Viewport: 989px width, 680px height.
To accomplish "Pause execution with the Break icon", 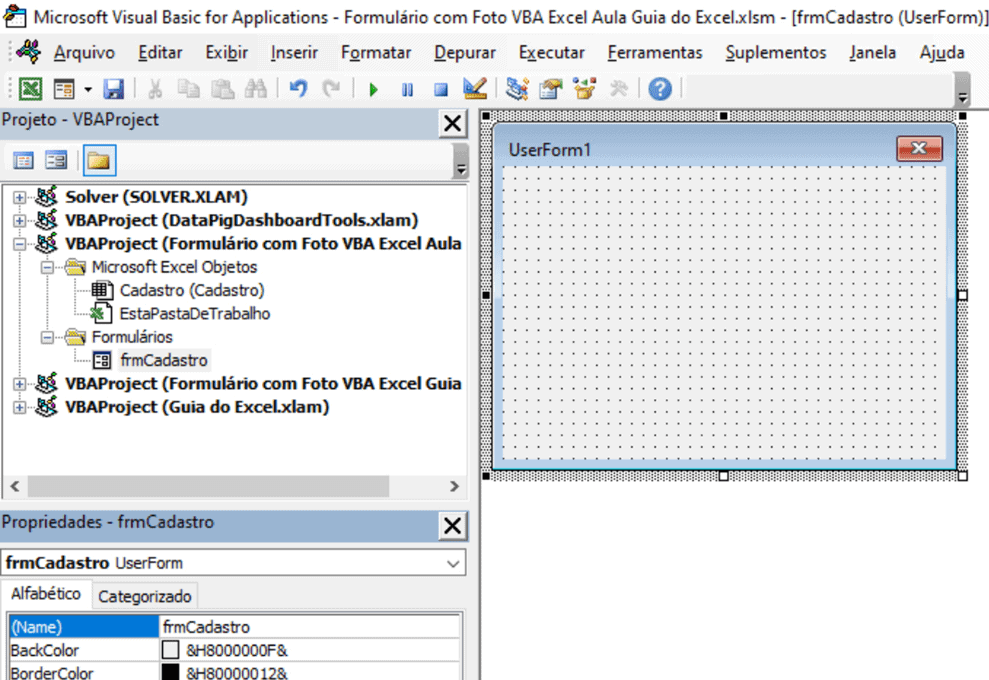I will [407, 90].
